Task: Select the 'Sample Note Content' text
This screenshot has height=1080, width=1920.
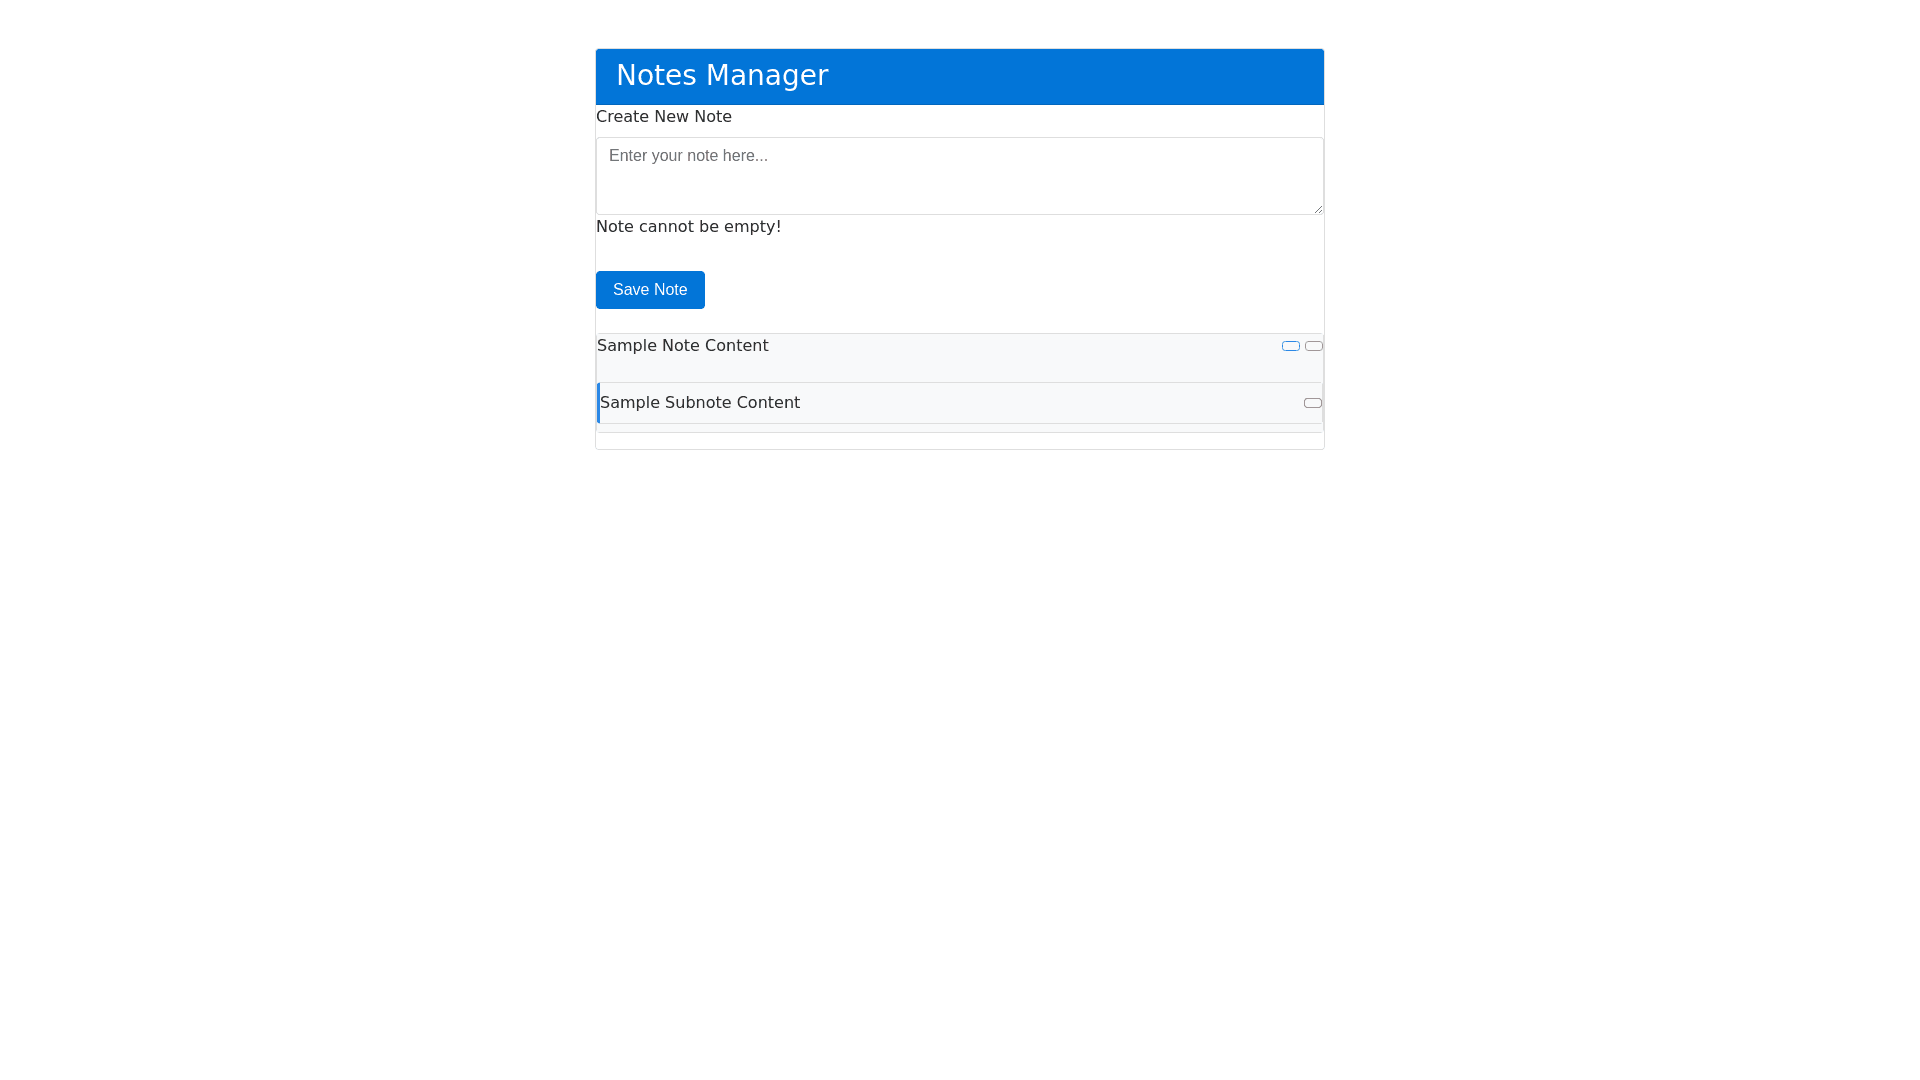Action: pos(683,346)
